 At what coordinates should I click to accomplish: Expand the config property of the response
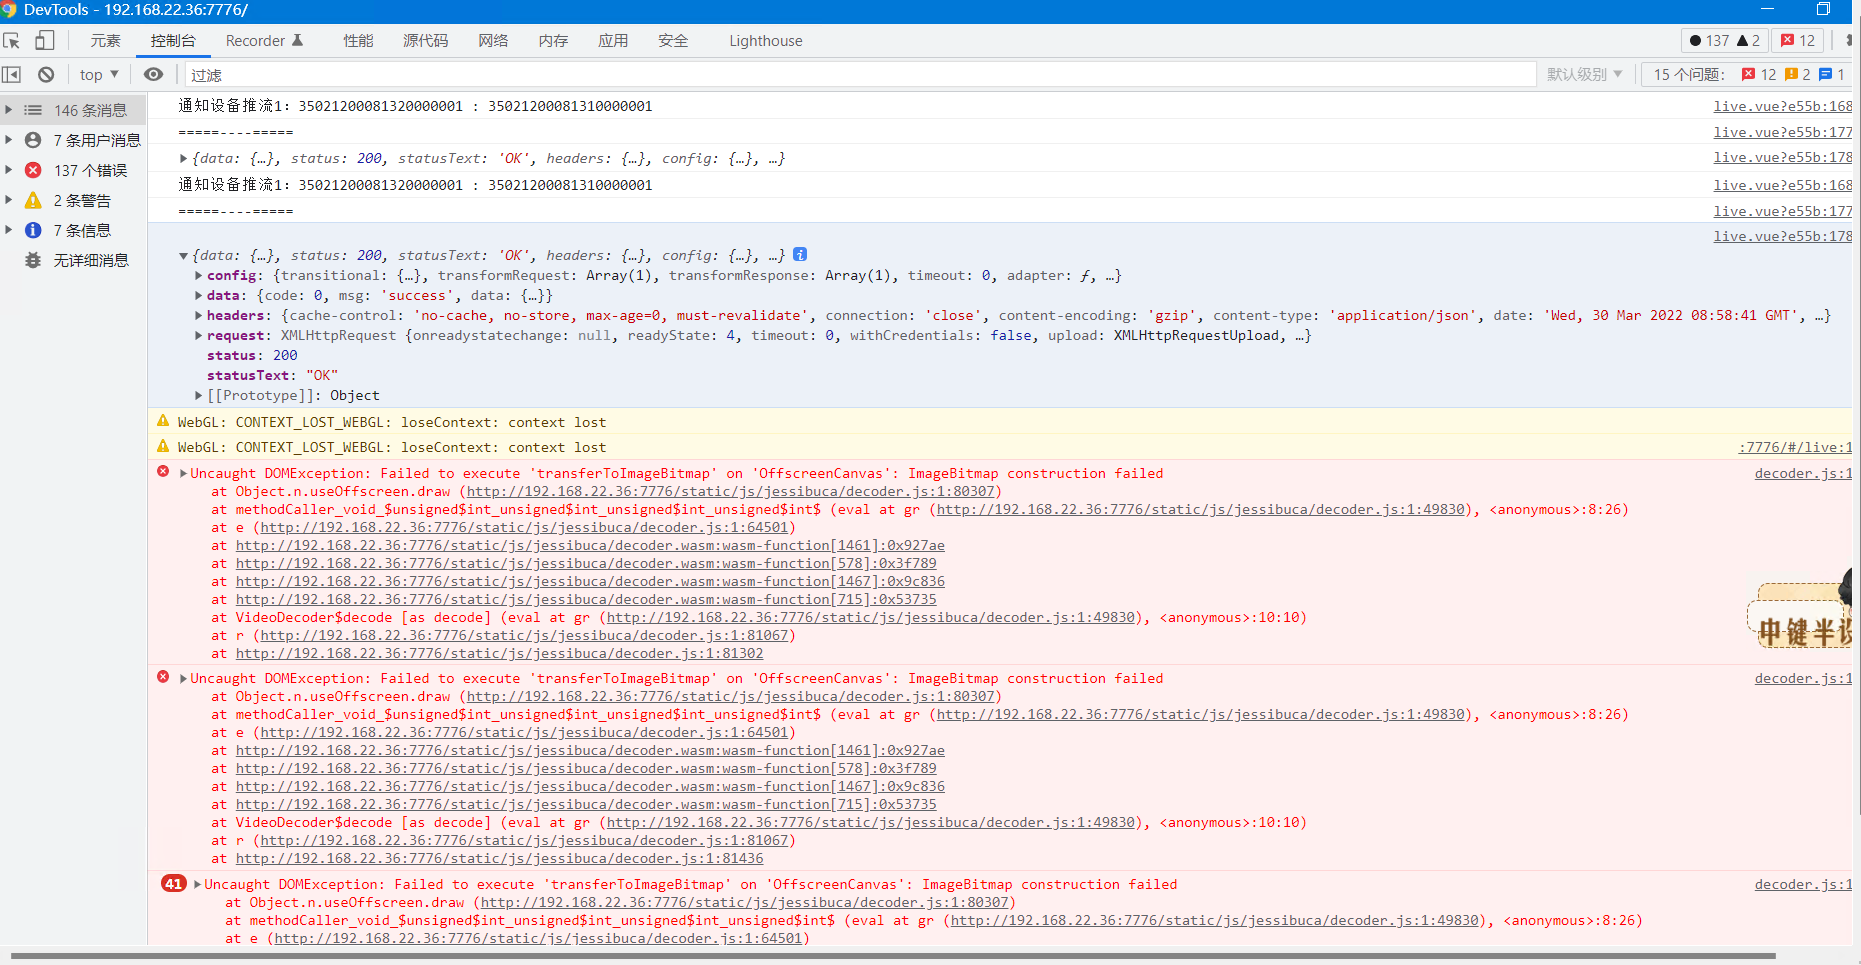click(x=198, y=275)
